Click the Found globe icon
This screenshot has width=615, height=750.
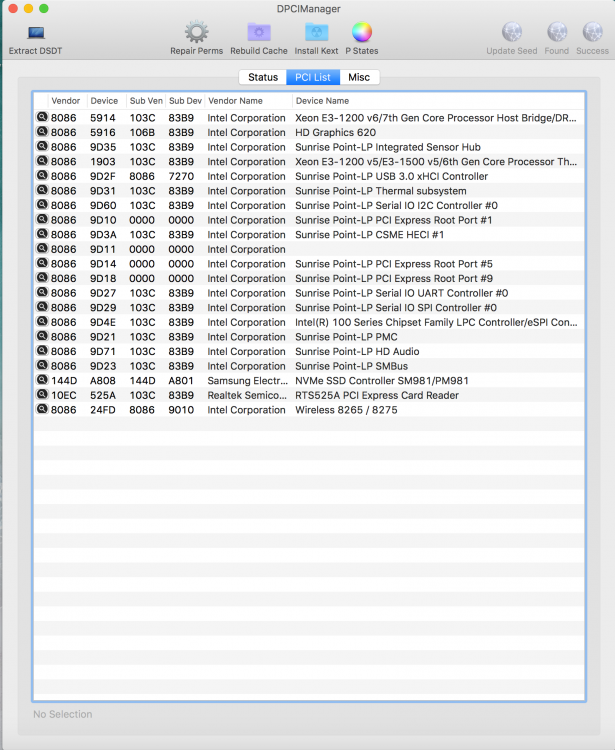[x=557, y=32]
